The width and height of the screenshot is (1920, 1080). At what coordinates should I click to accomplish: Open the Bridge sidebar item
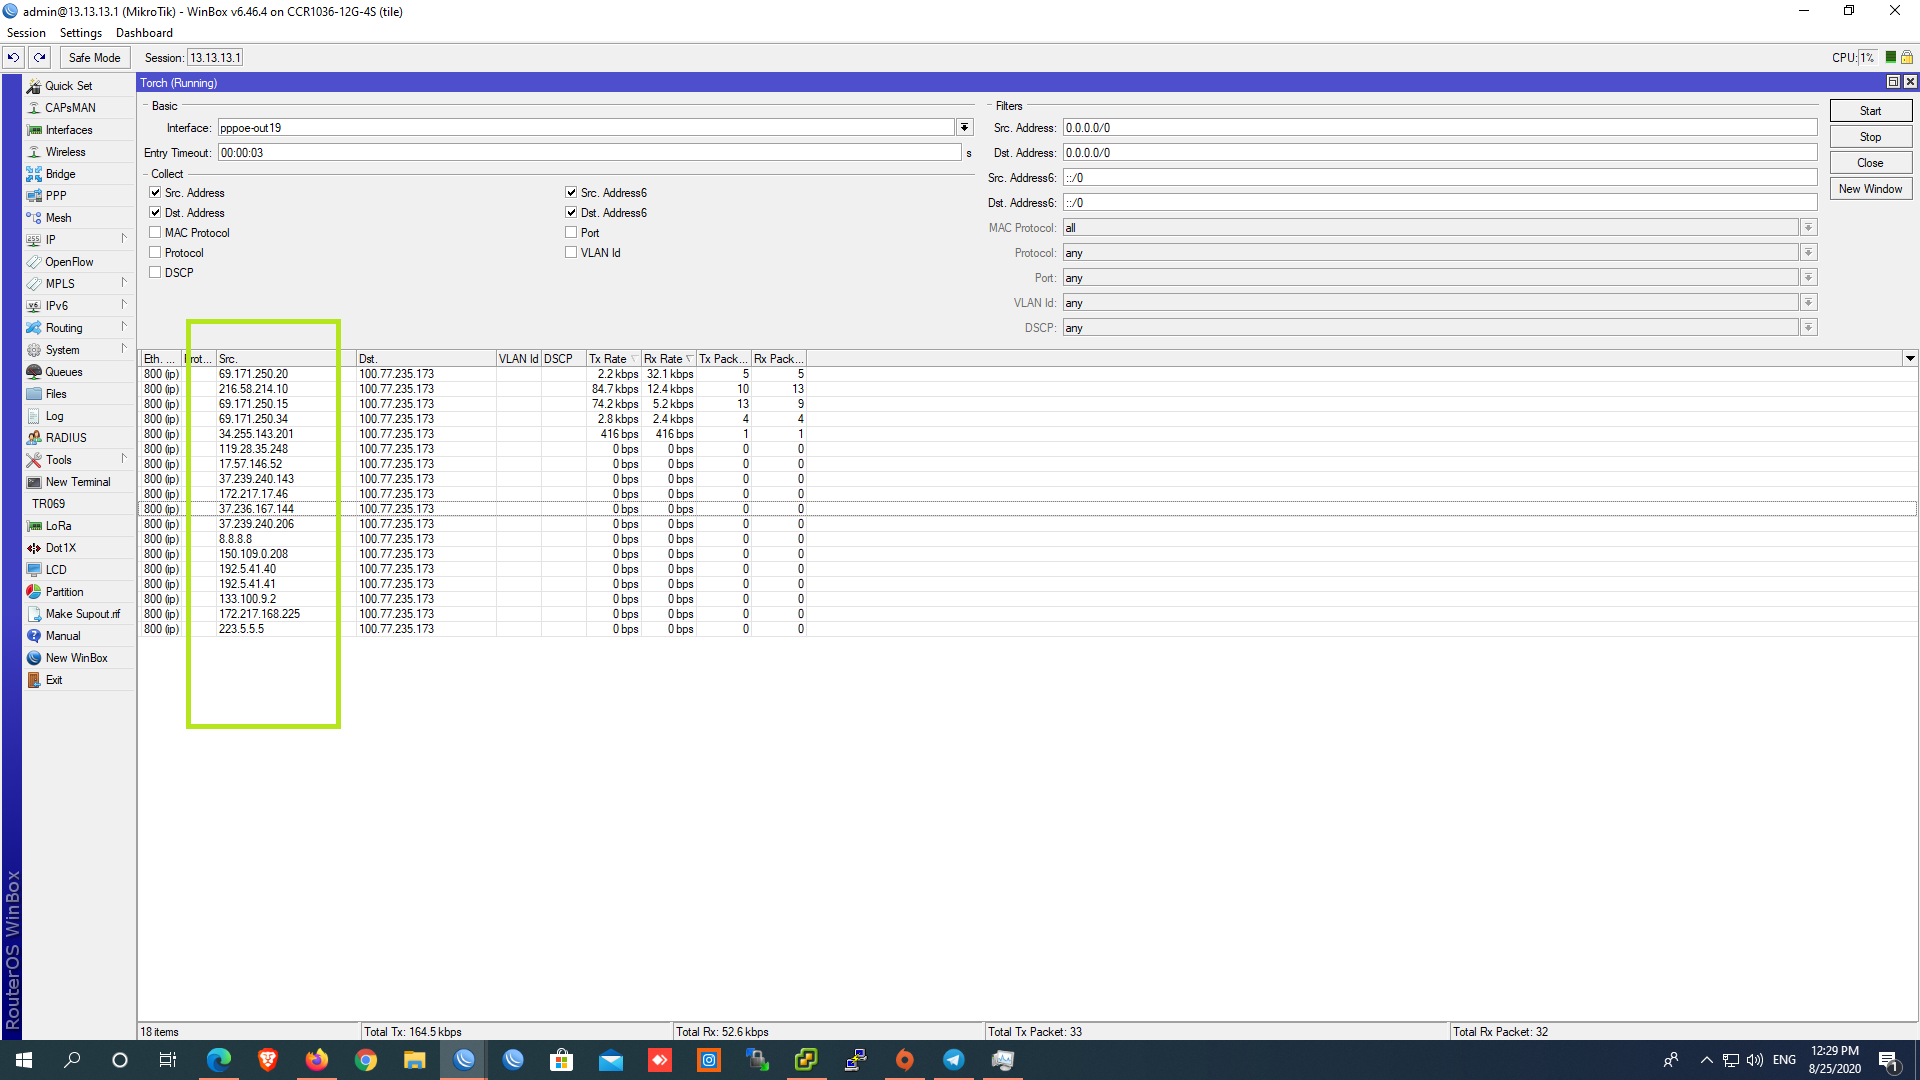(x=60, y=174)
